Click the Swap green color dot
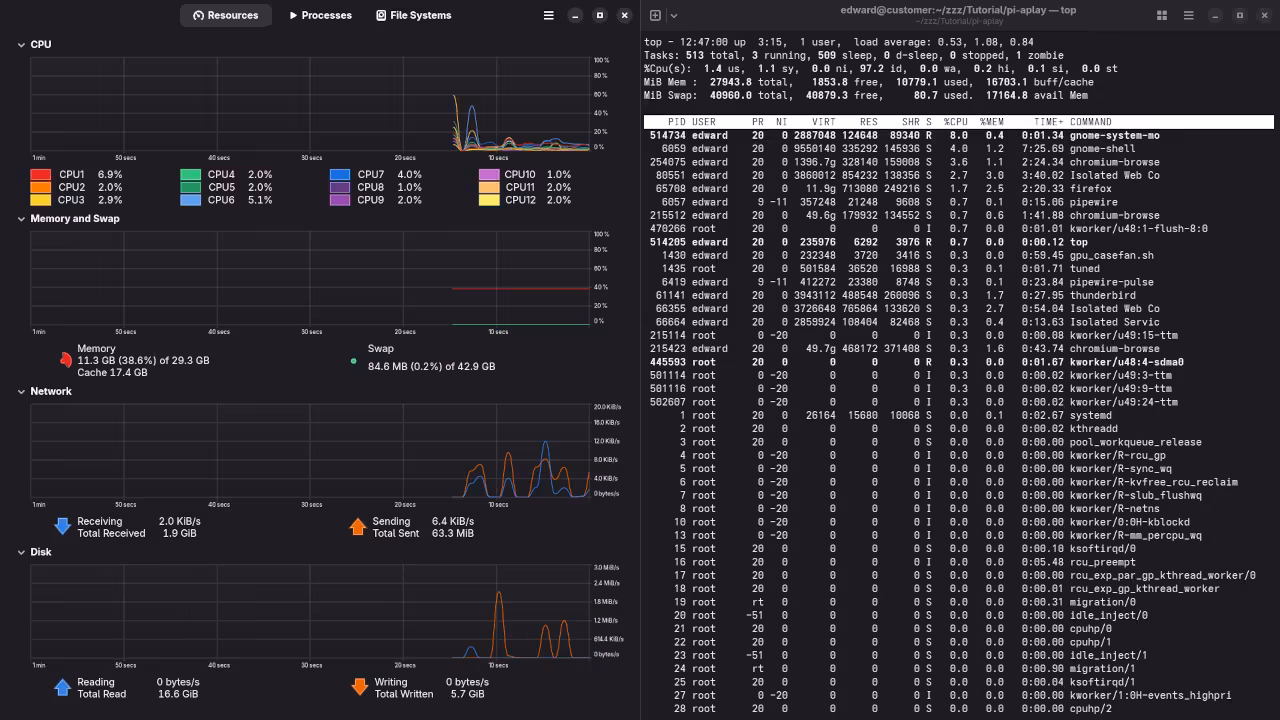Image resolution: width=1280 pixels, height=720 pixels. (x=354, y=361)
